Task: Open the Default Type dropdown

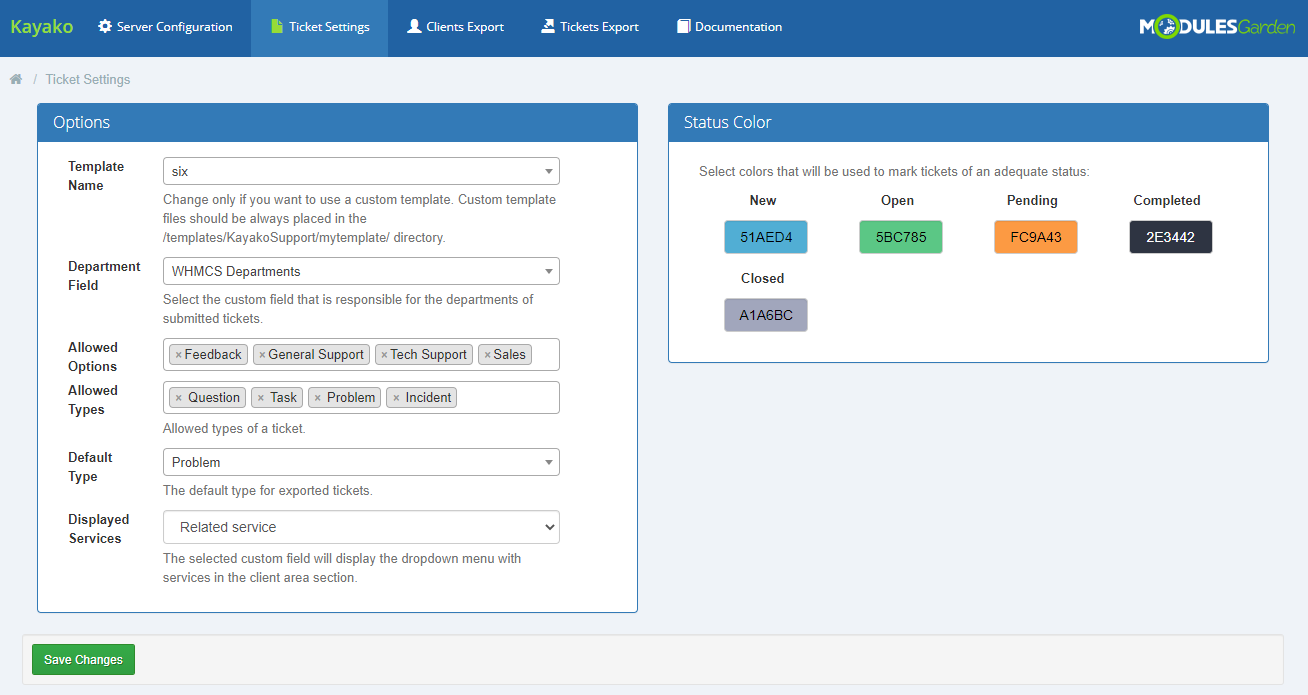Action: (x=361, y=462)
